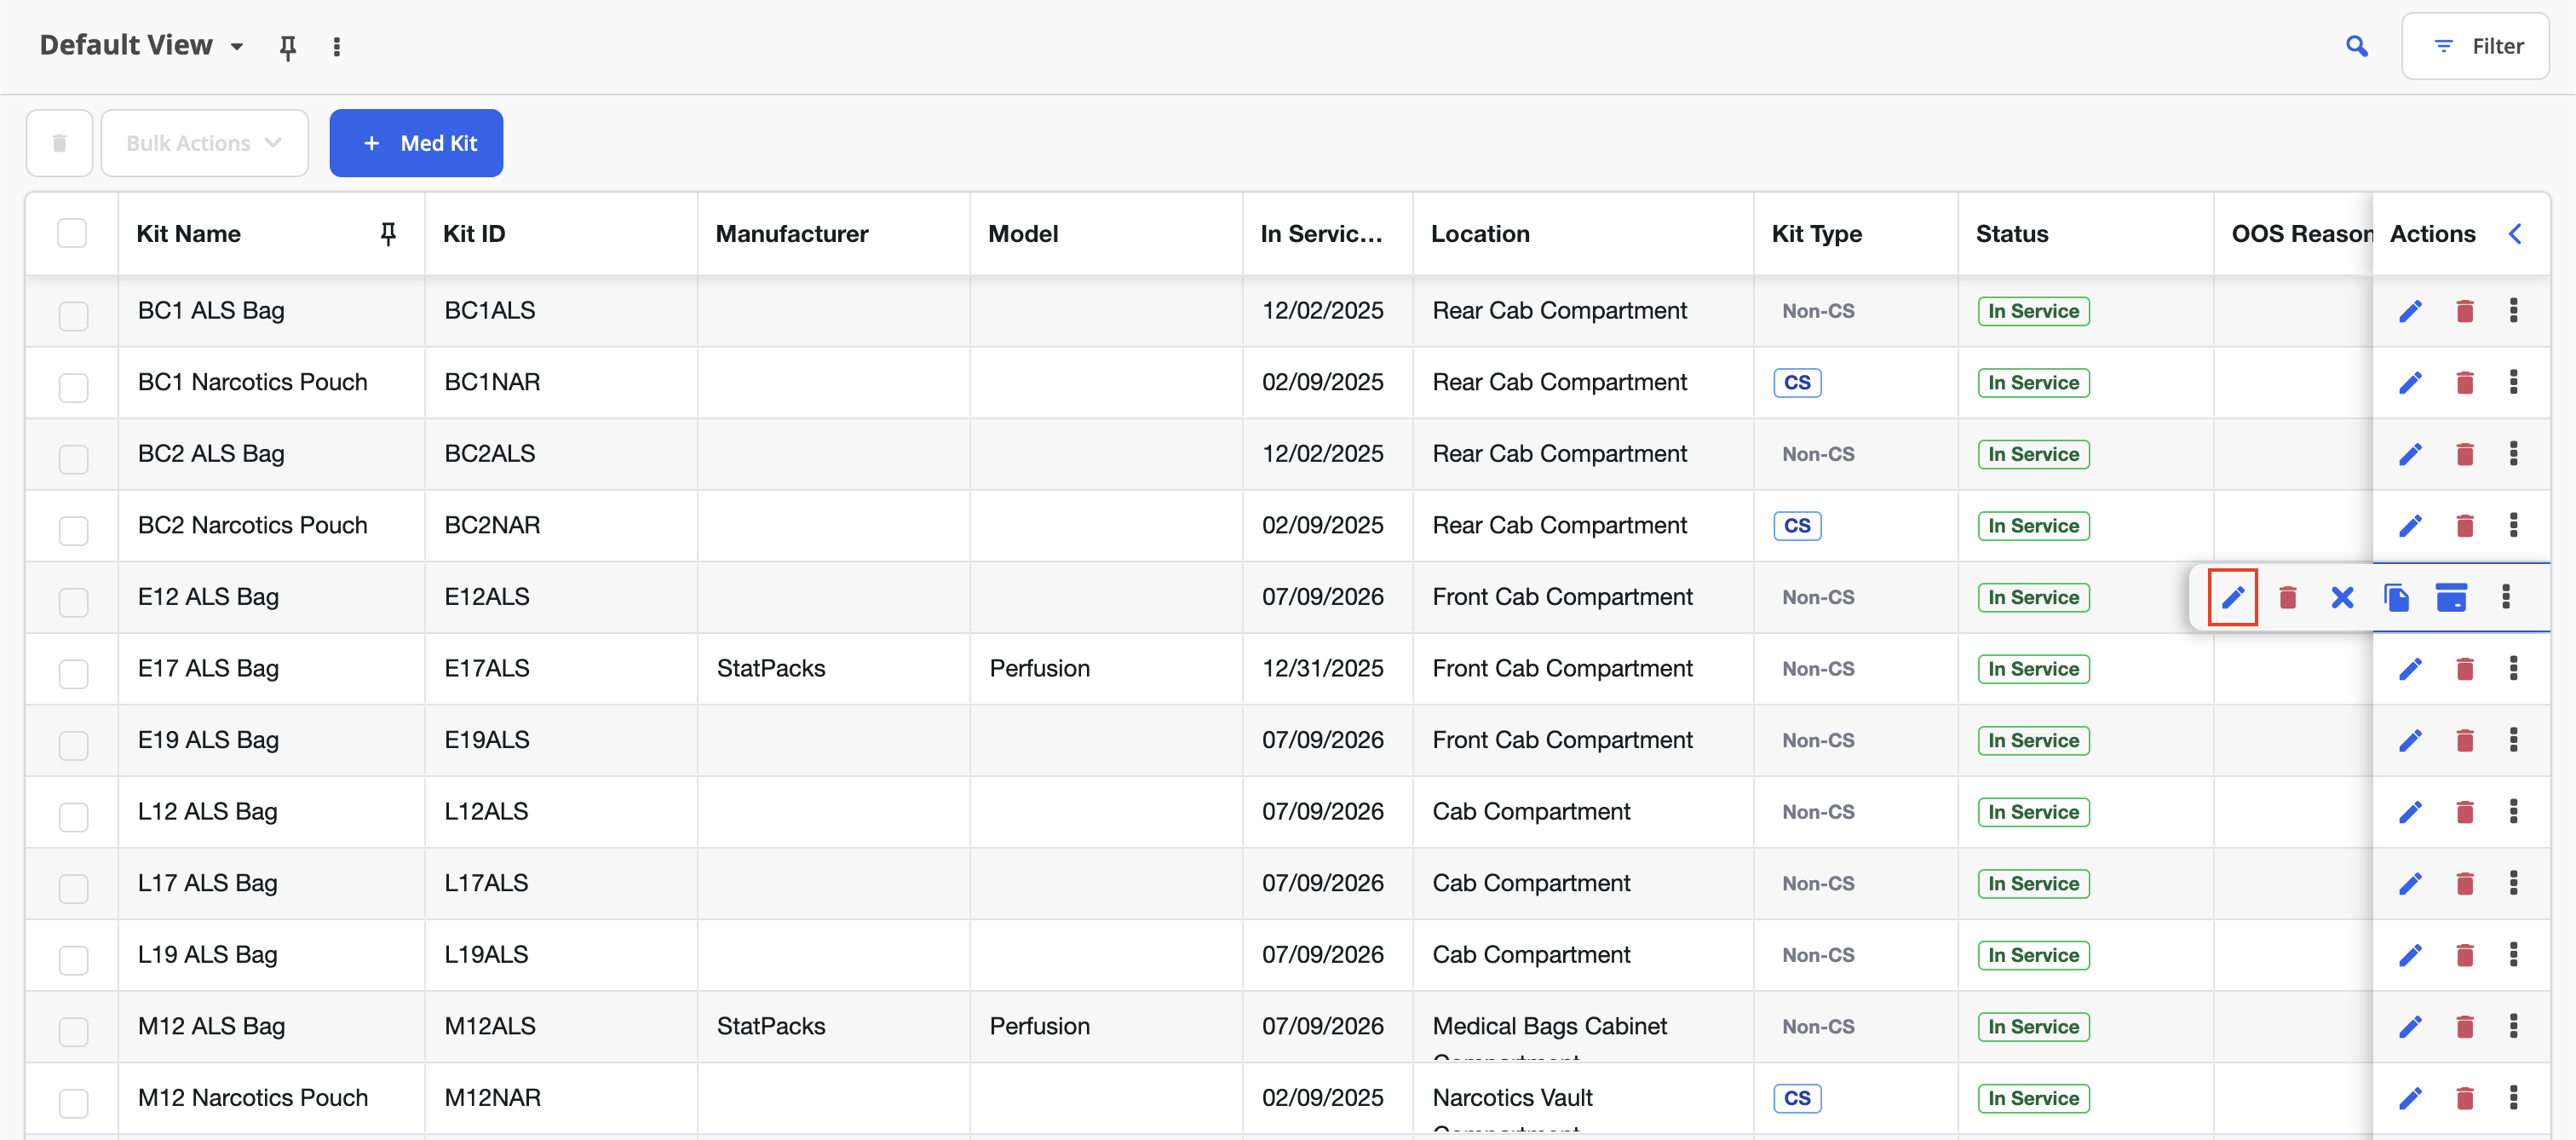This screenshot has width=2576, height=1140.
Task: Select the E17 ALS Bag checkbox
Action: click(73, 674)
